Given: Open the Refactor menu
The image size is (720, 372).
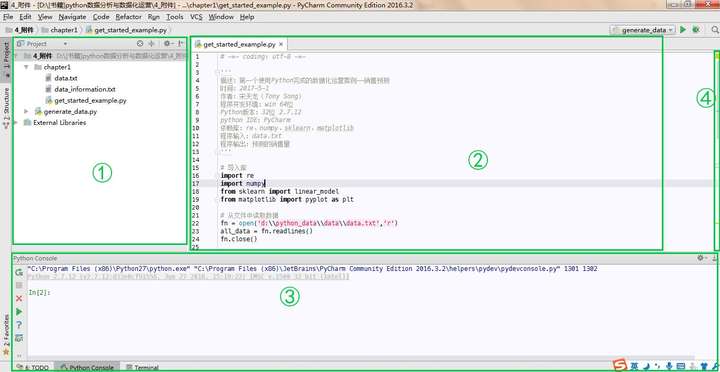Looking at the screenshot, I should (x=129, y=17).
